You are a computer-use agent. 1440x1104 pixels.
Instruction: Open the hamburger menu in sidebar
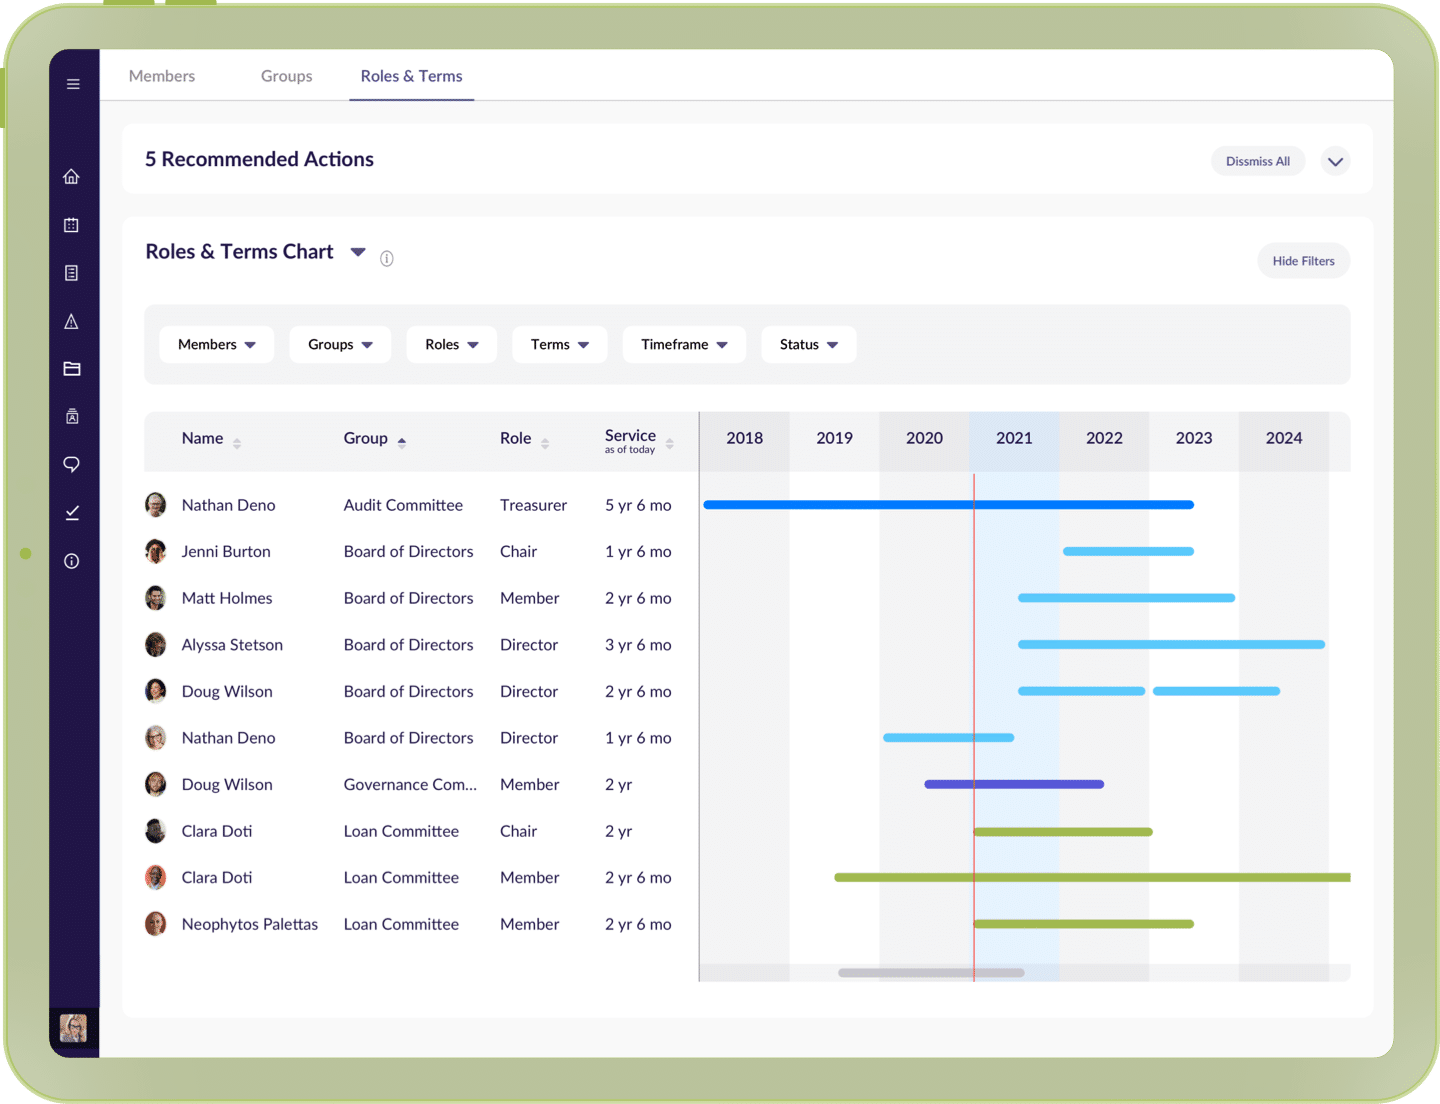point(73,84)
